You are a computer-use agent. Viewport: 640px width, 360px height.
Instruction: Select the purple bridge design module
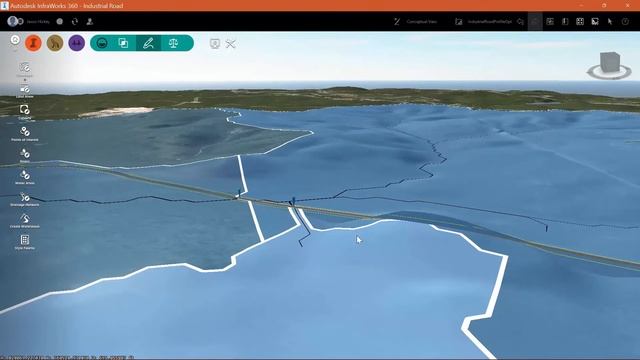77,43
